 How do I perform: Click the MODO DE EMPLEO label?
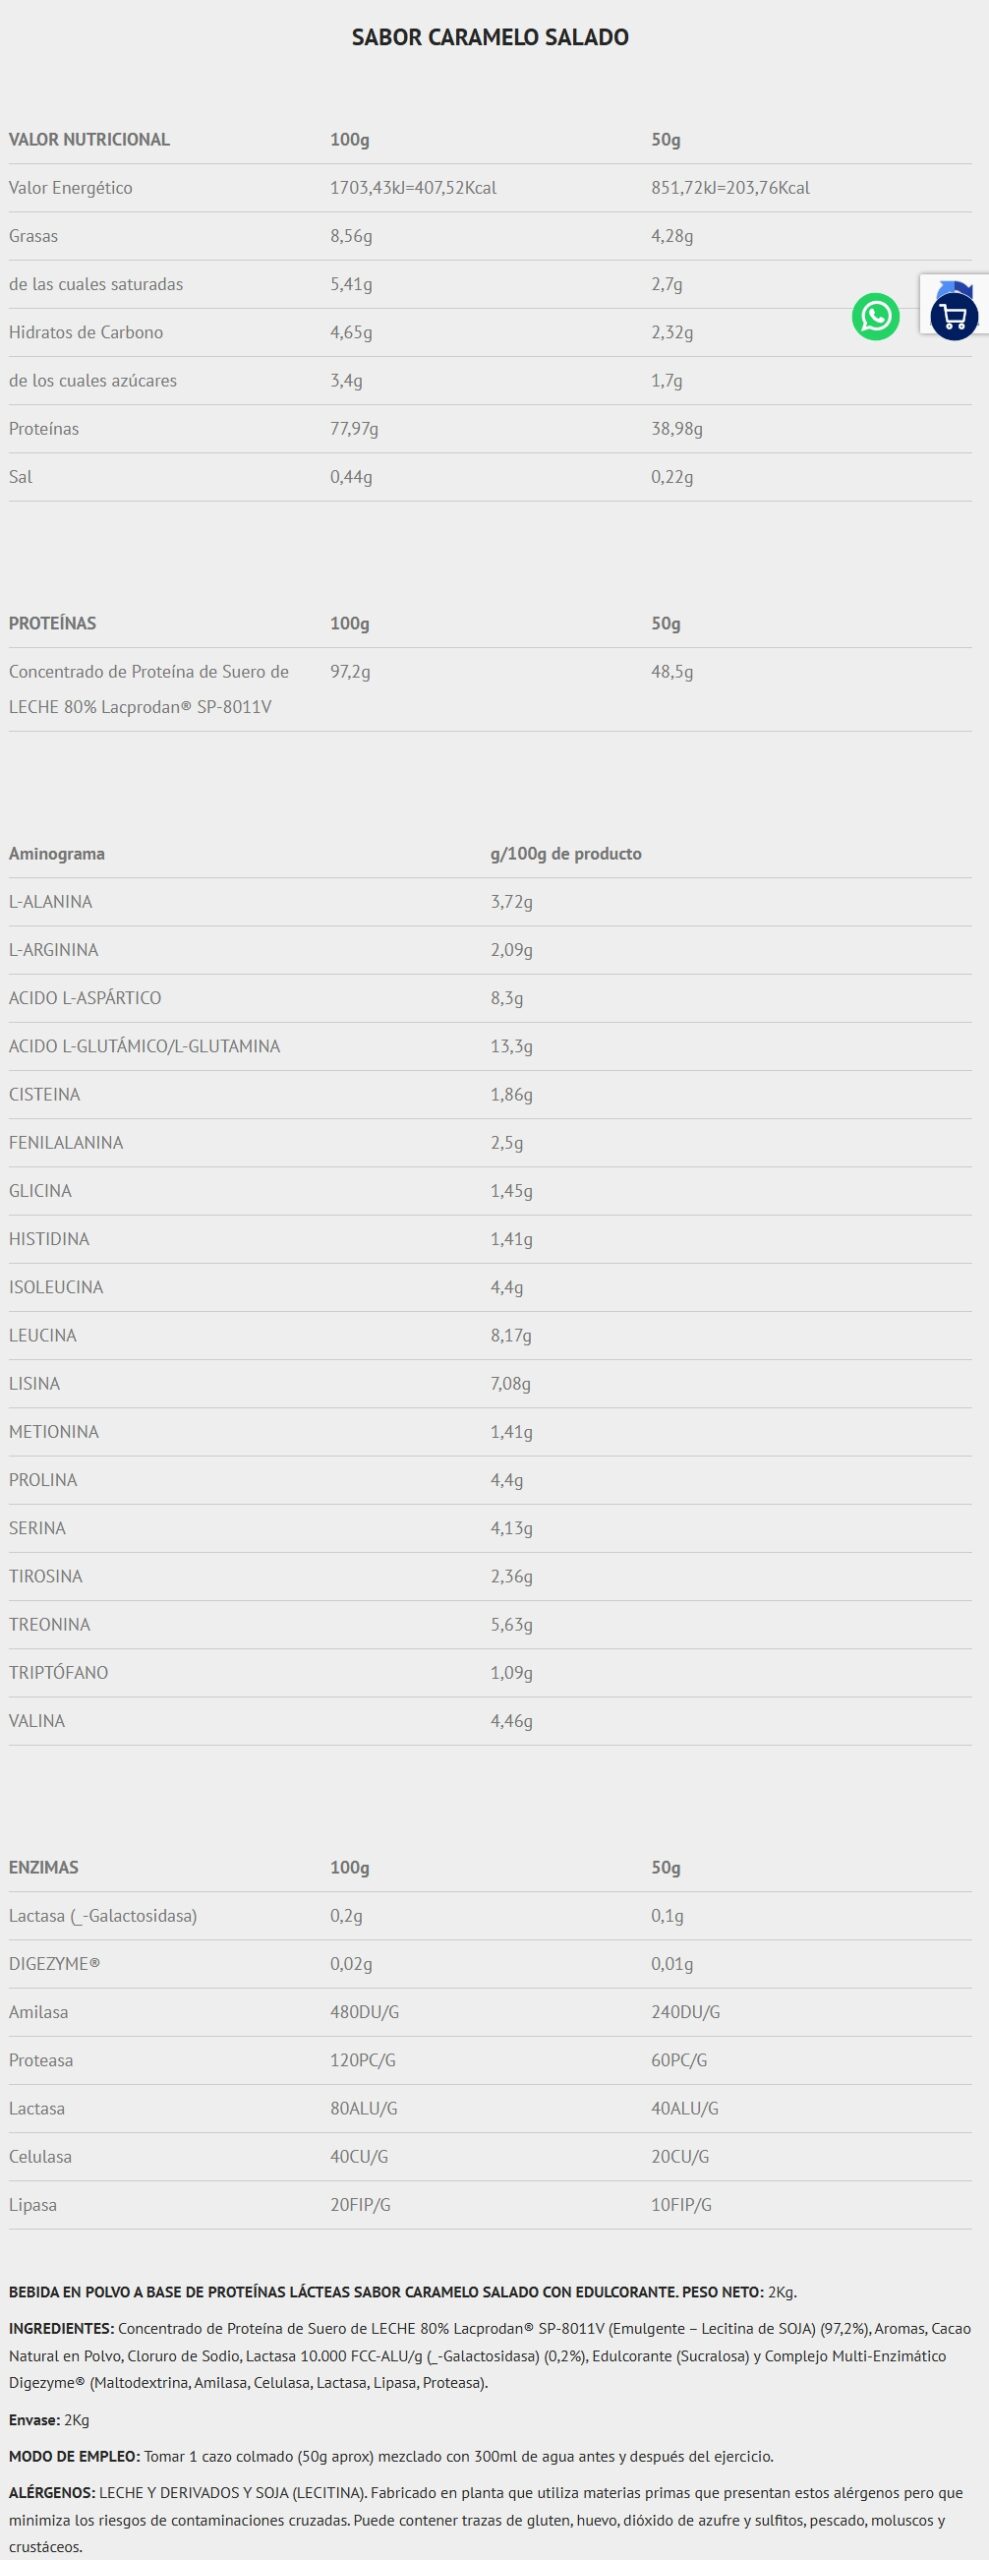pyautogui.click(x=74, y=2456)
